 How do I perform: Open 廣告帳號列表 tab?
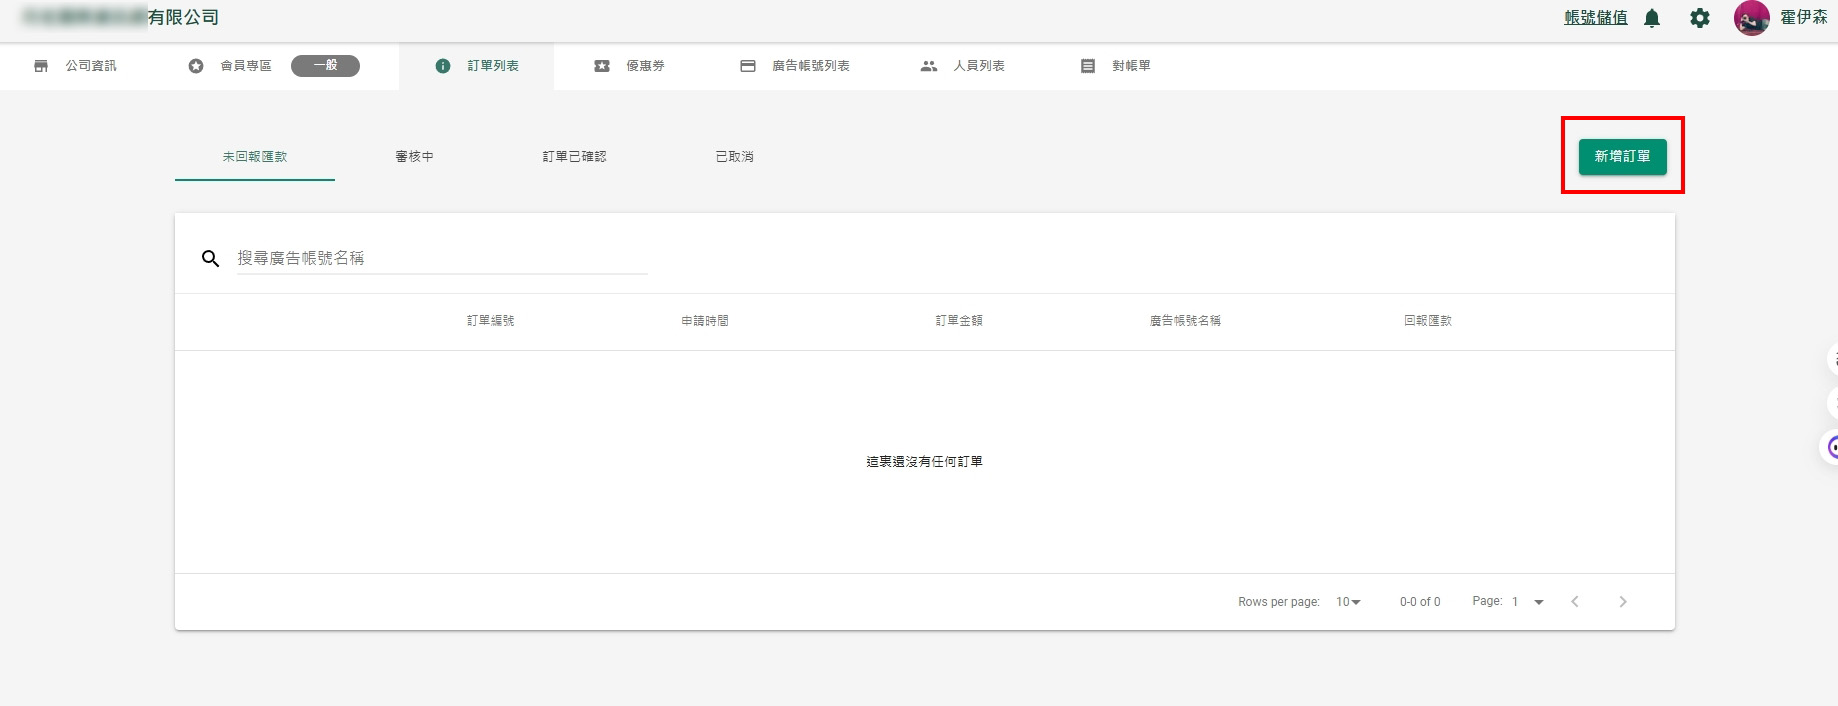click(x=795, y=66)
